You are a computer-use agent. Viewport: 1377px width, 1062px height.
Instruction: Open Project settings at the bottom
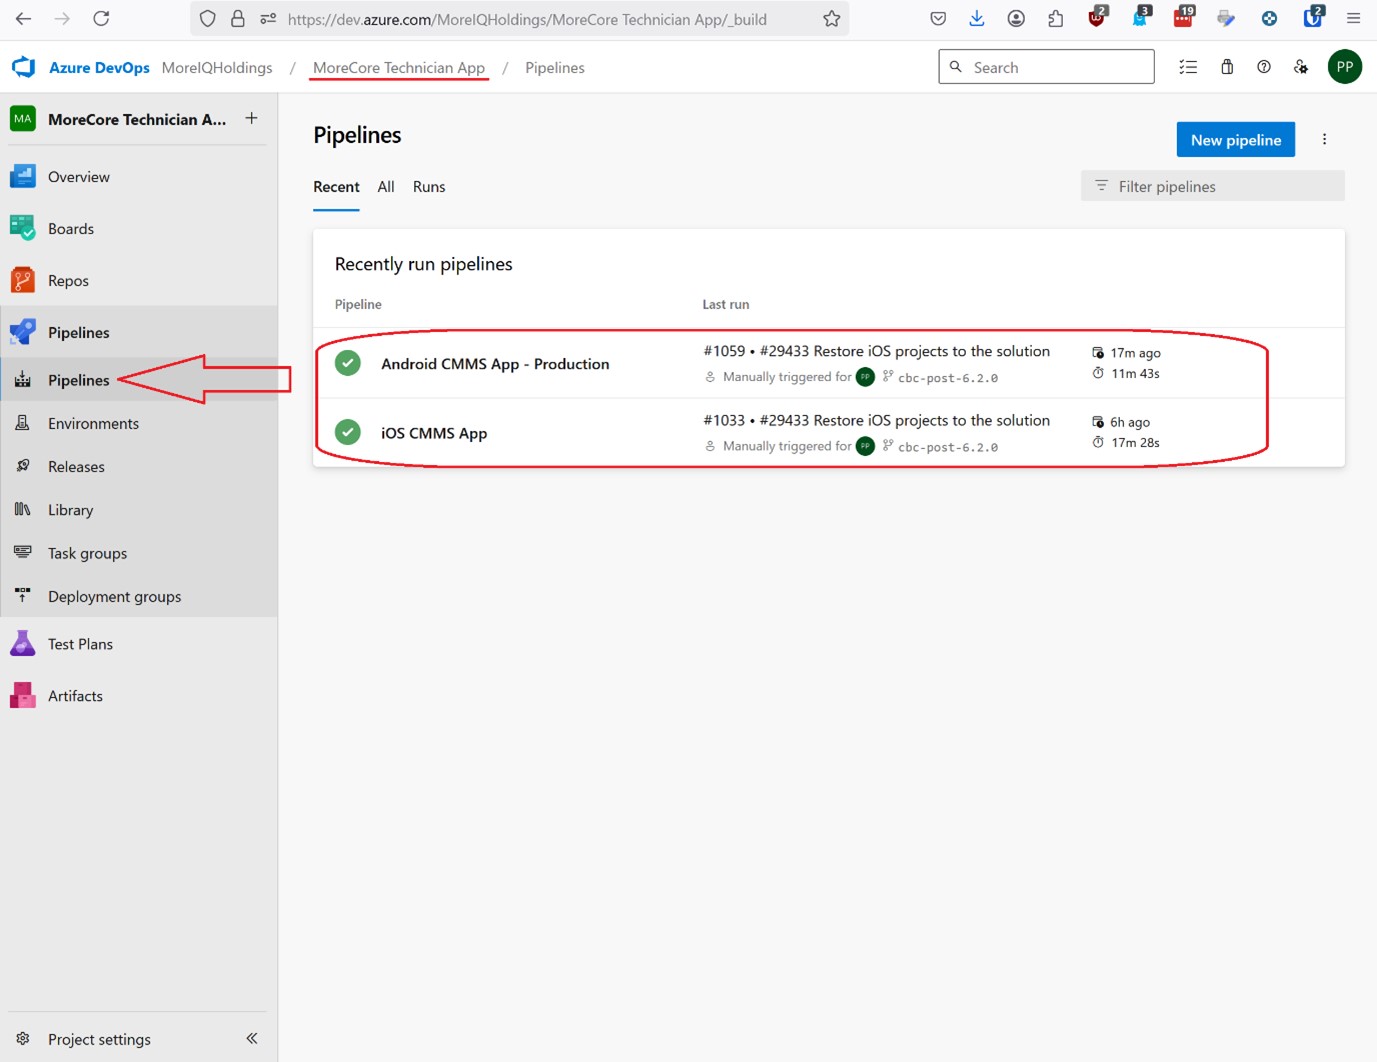(x=99, y=1039)
